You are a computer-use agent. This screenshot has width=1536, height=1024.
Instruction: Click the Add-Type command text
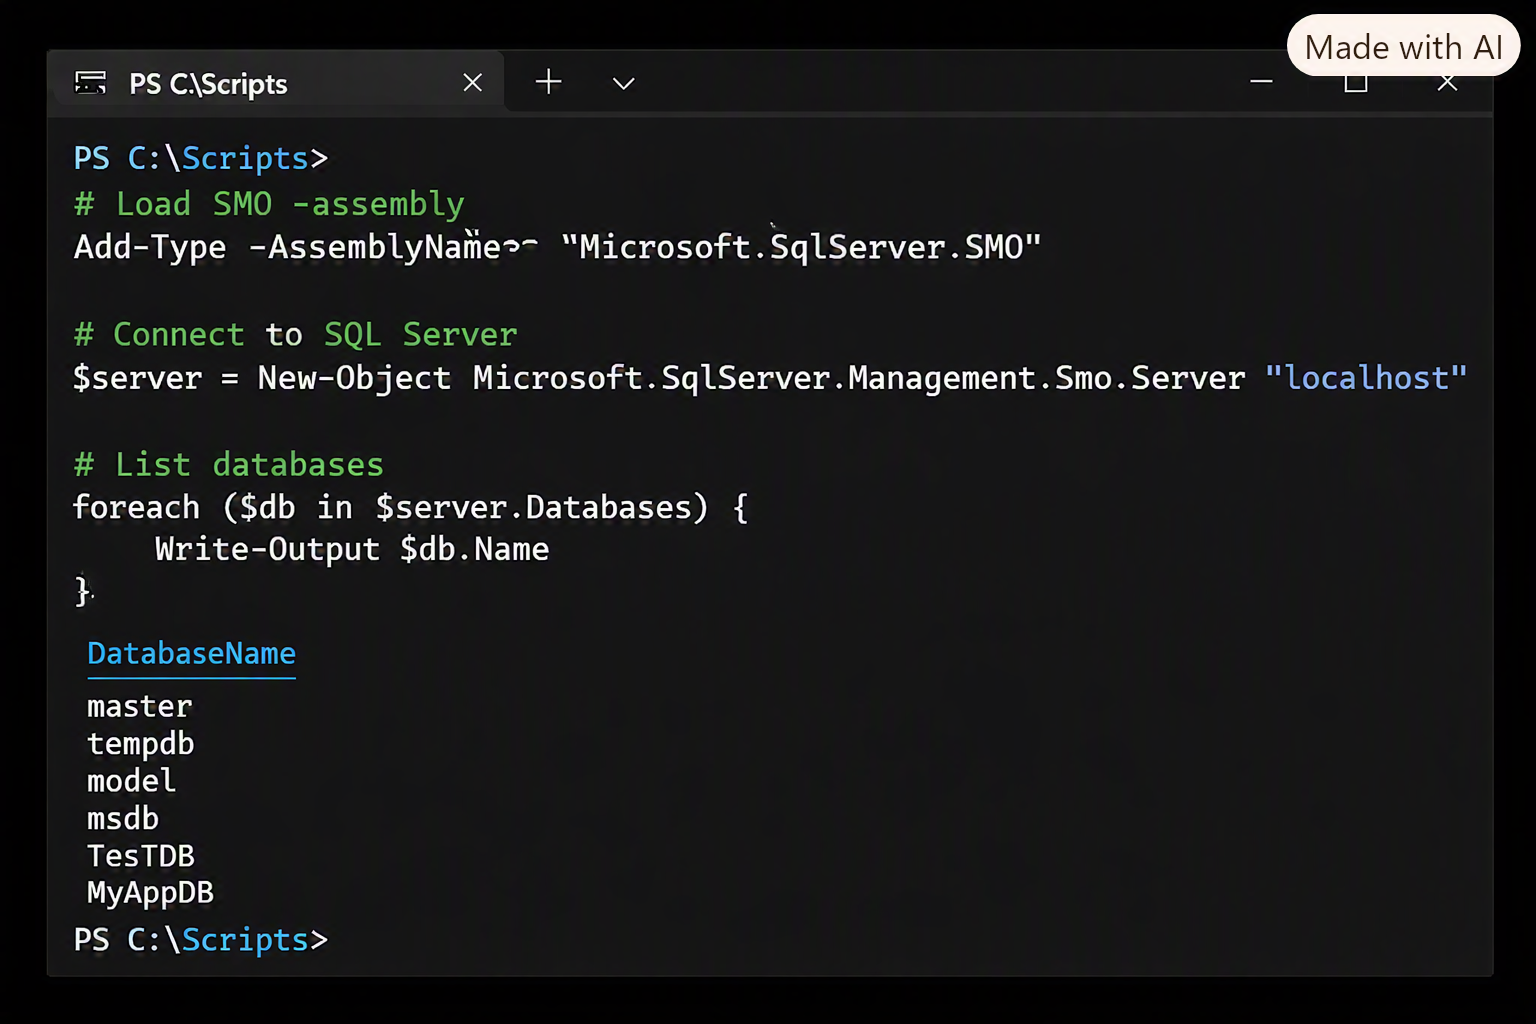point(150,247)
